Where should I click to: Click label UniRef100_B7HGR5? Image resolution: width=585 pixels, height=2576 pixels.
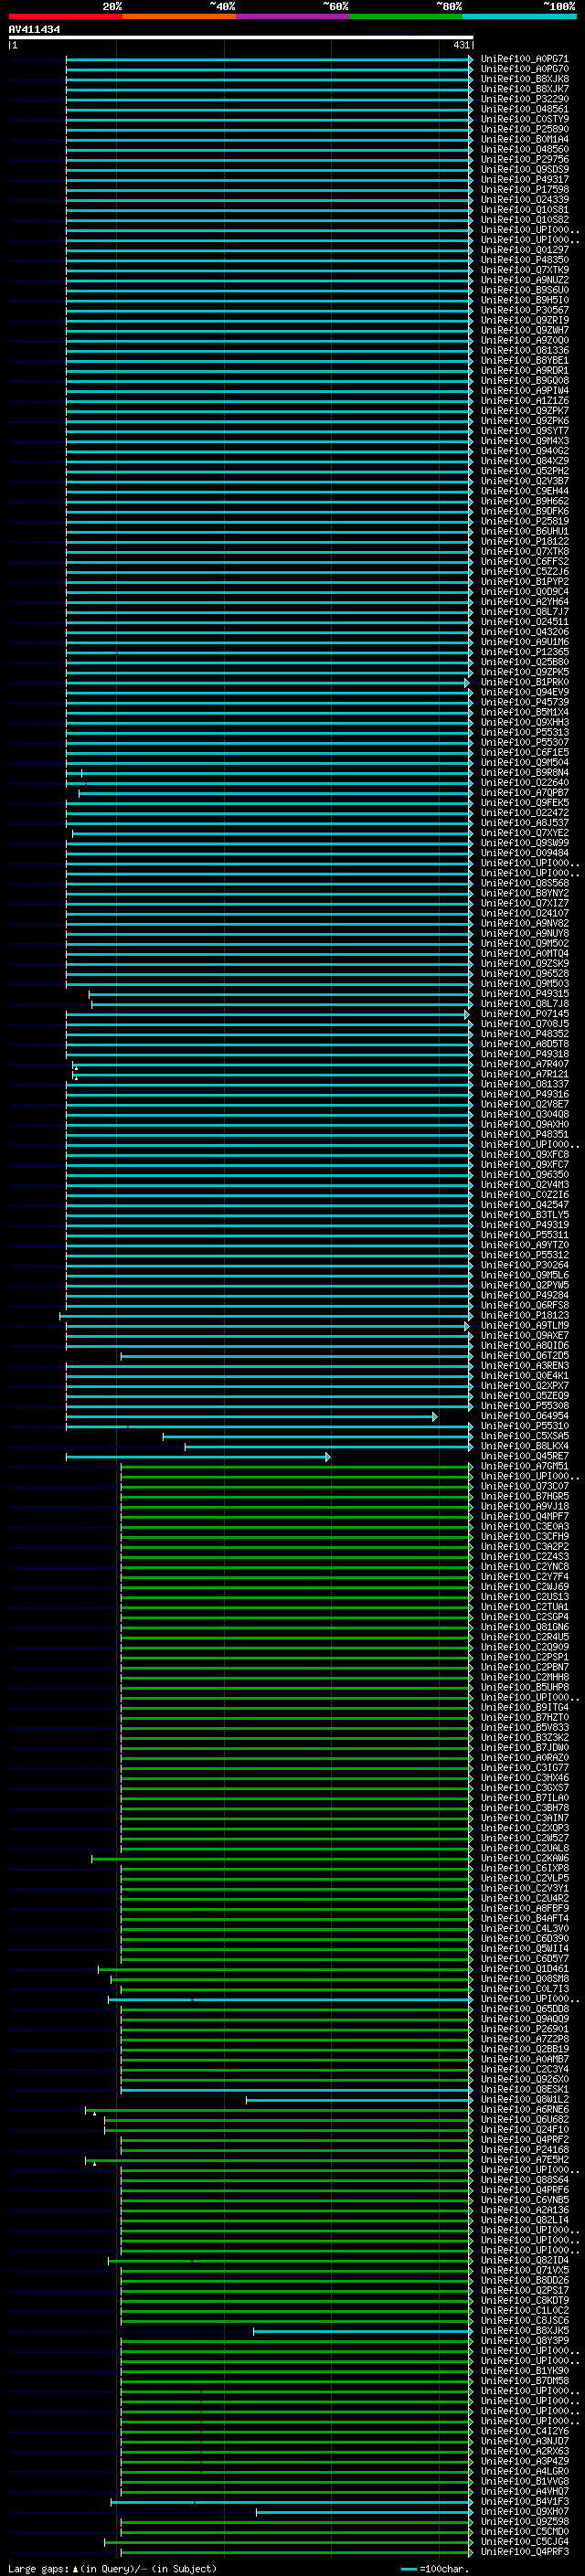point(525,1496)
